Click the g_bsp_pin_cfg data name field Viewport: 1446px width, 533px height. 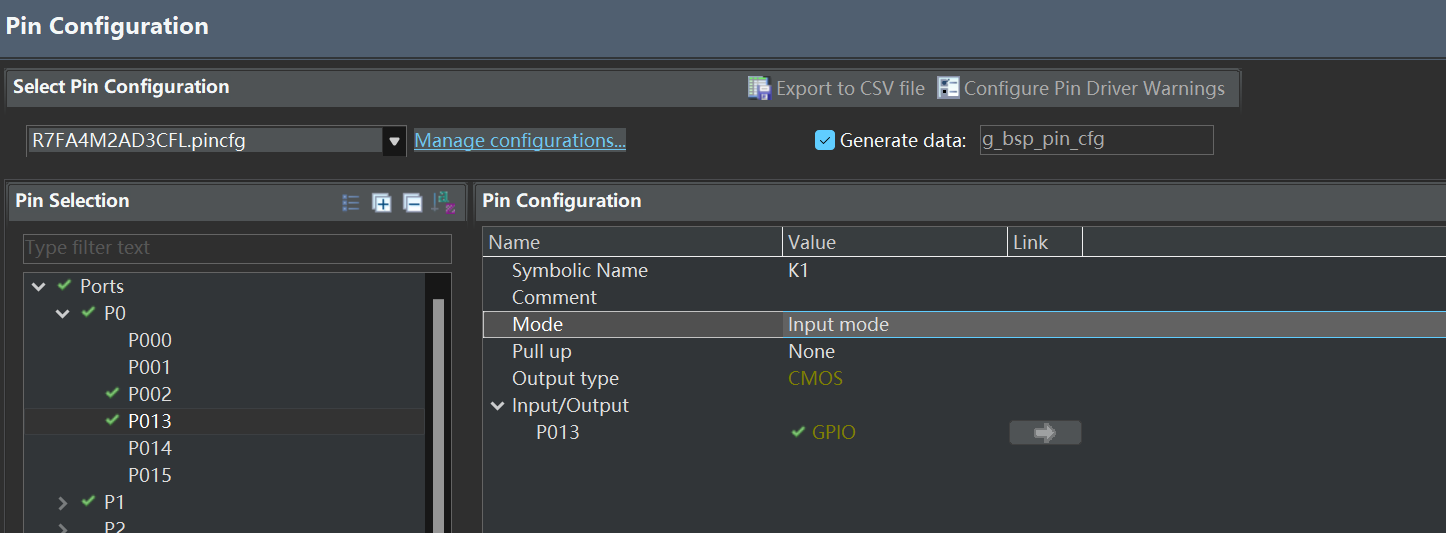[x=1096, y=140]
